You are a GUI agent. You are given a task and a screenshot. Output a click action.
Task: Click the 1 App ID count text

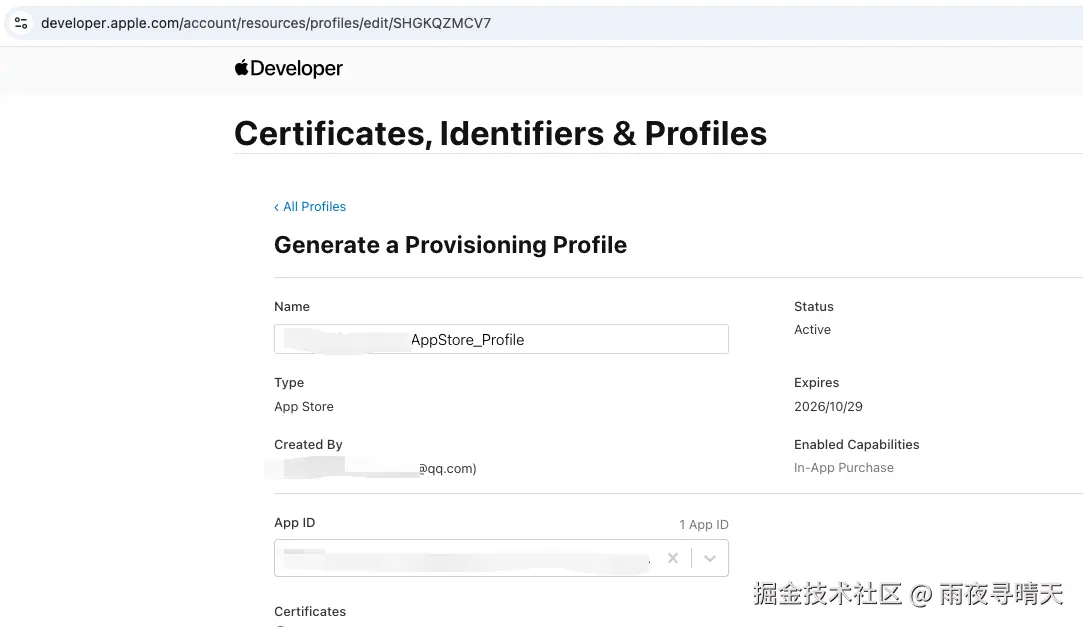(703, 525)
